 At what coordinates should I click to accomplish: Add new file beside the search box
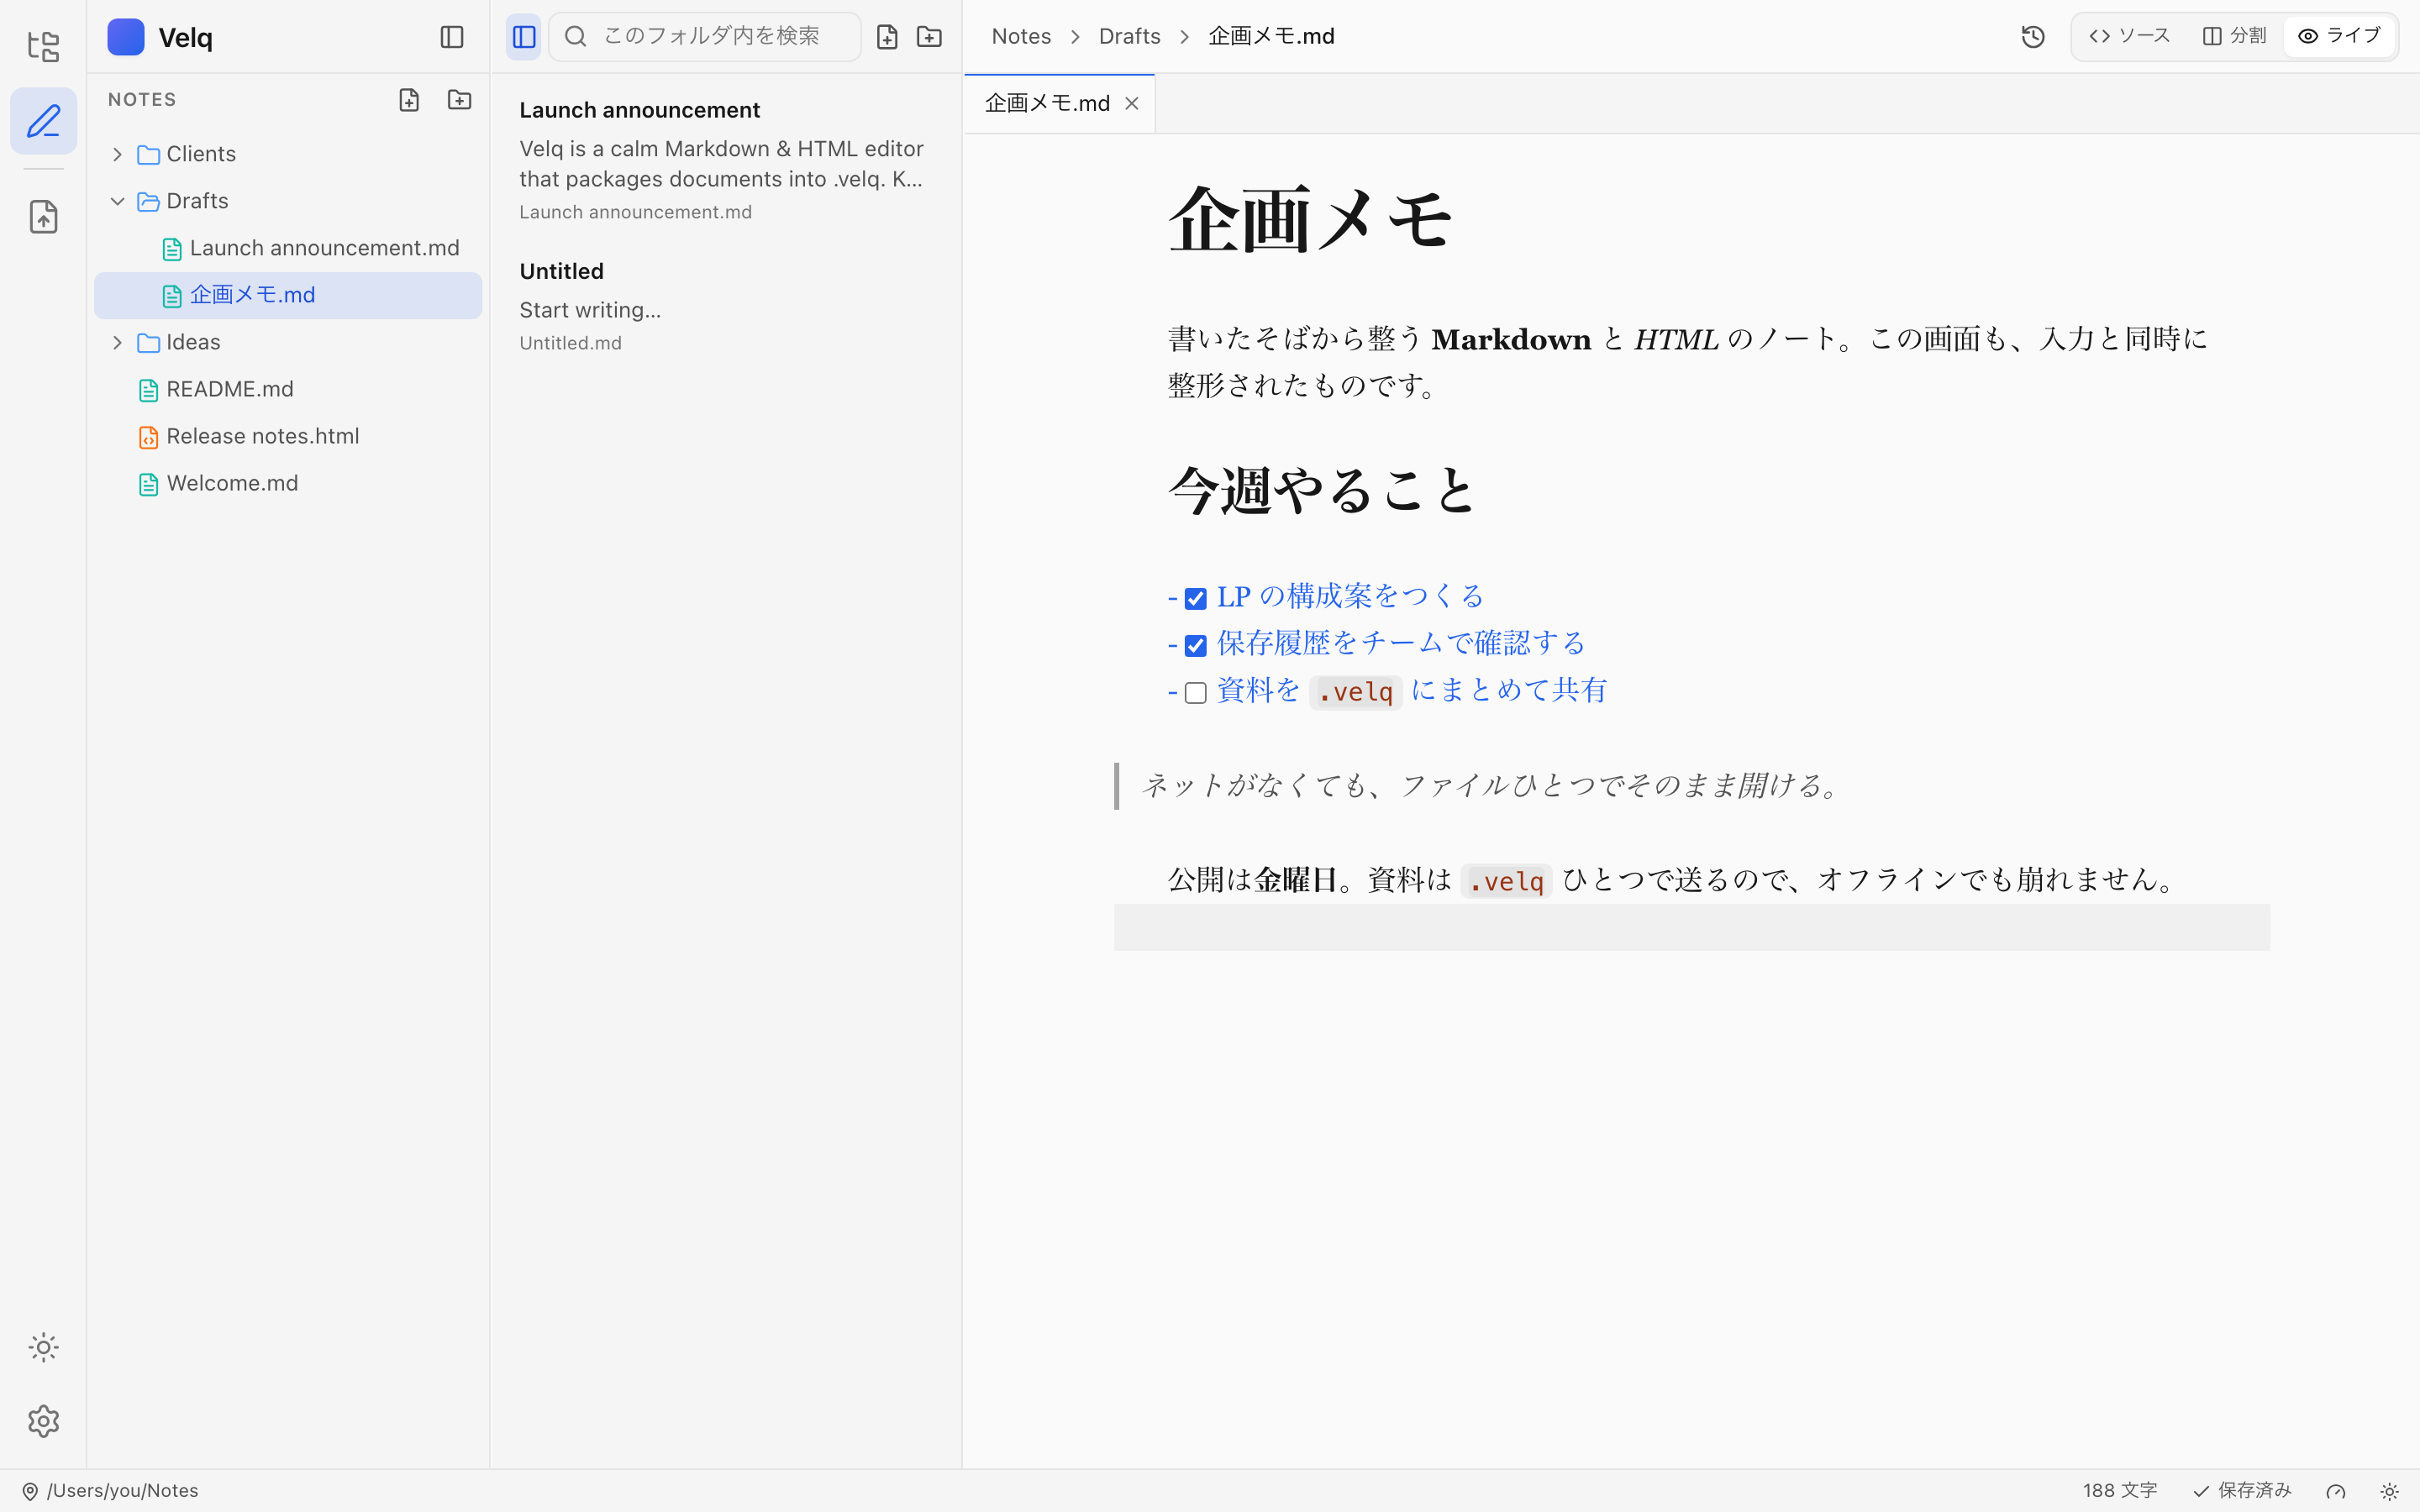pyautogui.click(x=887, y=37)
